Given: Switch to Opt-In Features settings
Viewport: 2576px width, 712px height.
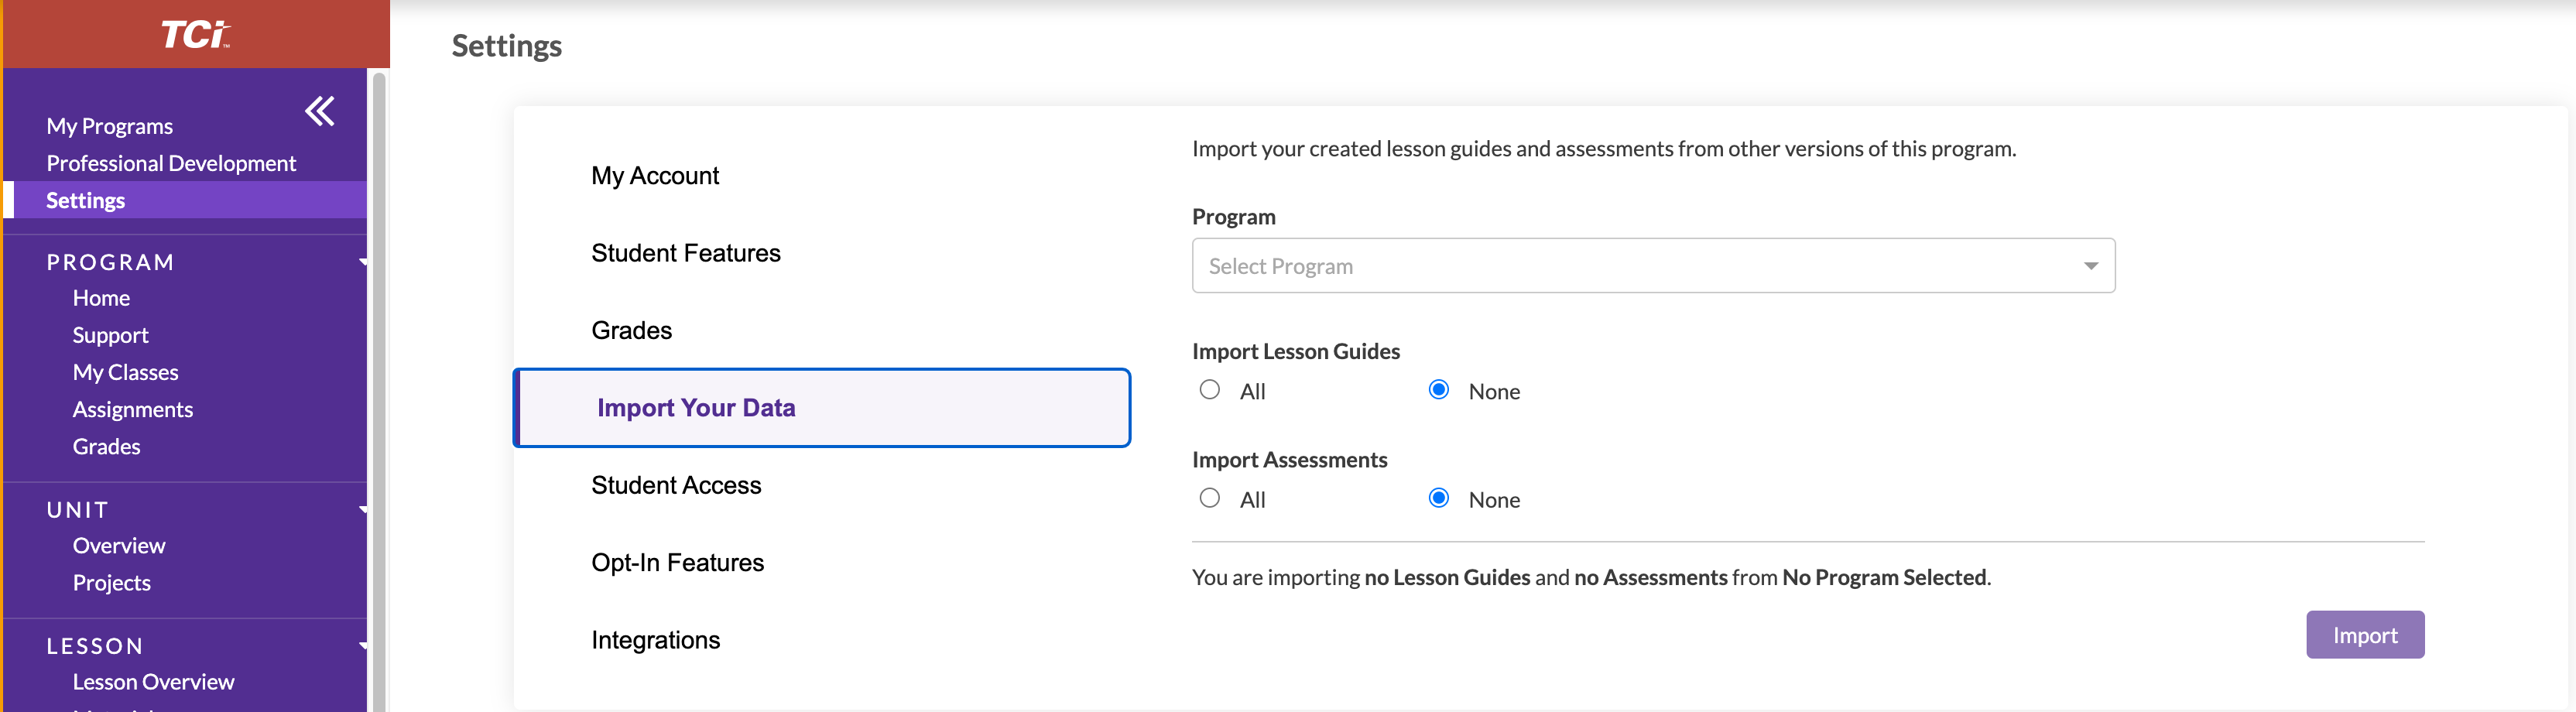Looking at the screenshot, I should (x=677, y=562).
